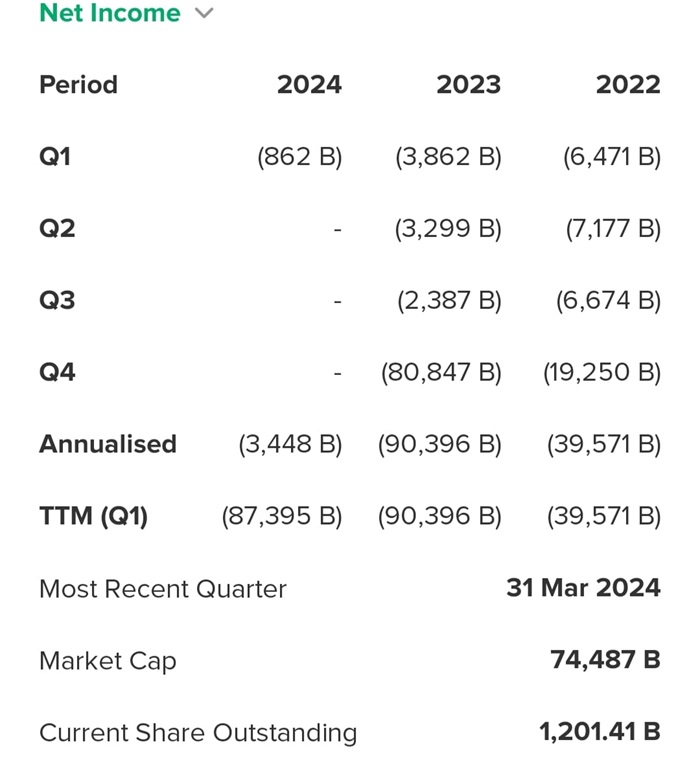Click the Period column header
Viewport: 700px width, 766px height.
[78, 85]
